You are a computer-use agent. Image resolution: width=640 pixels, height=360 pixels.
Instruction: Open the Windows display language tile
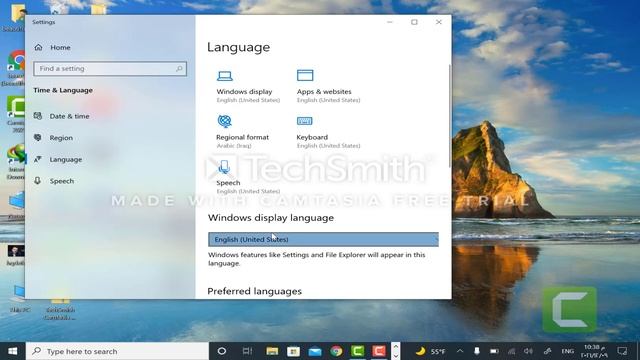tap(248, 87)
